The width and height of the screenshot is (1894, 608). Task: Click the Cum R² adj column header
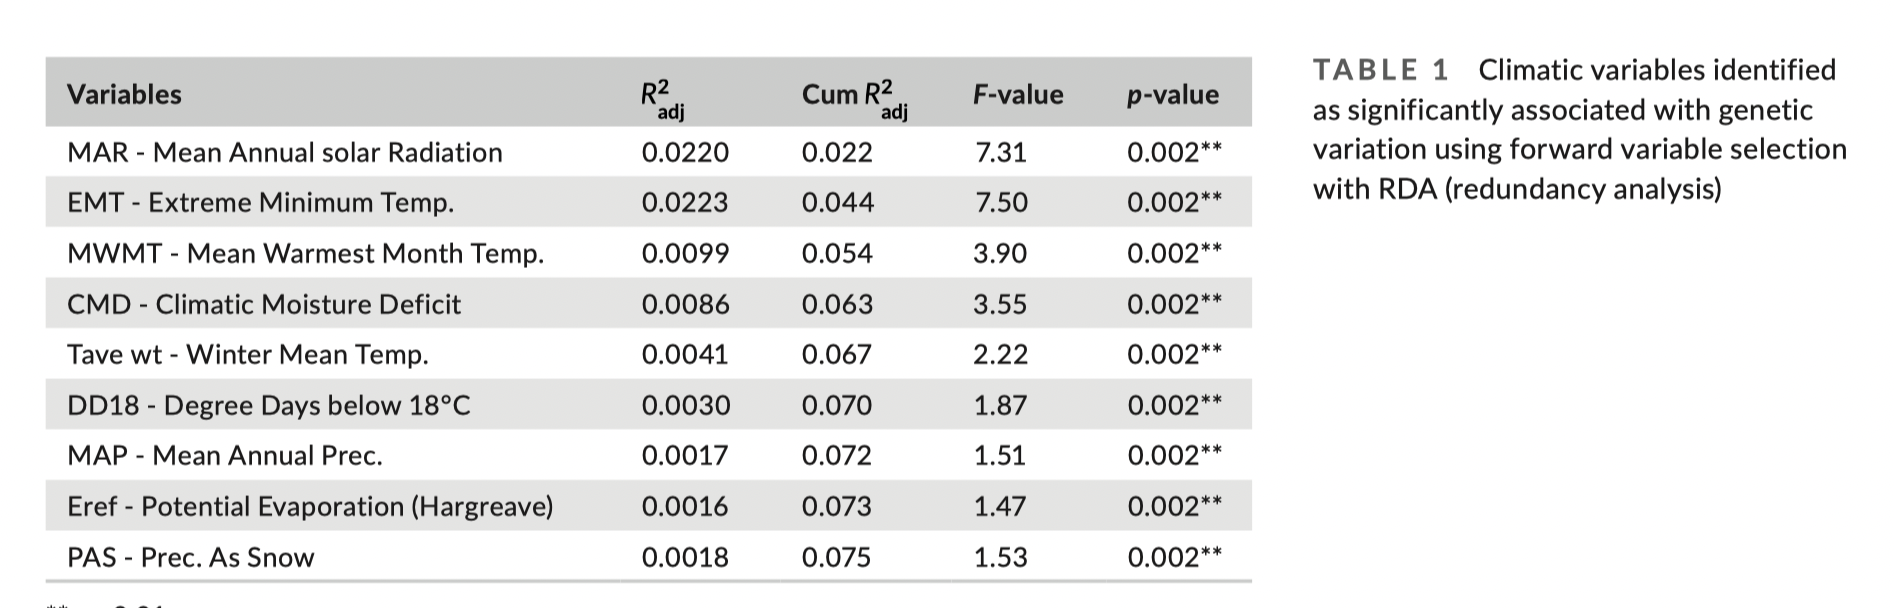[854, 97]
